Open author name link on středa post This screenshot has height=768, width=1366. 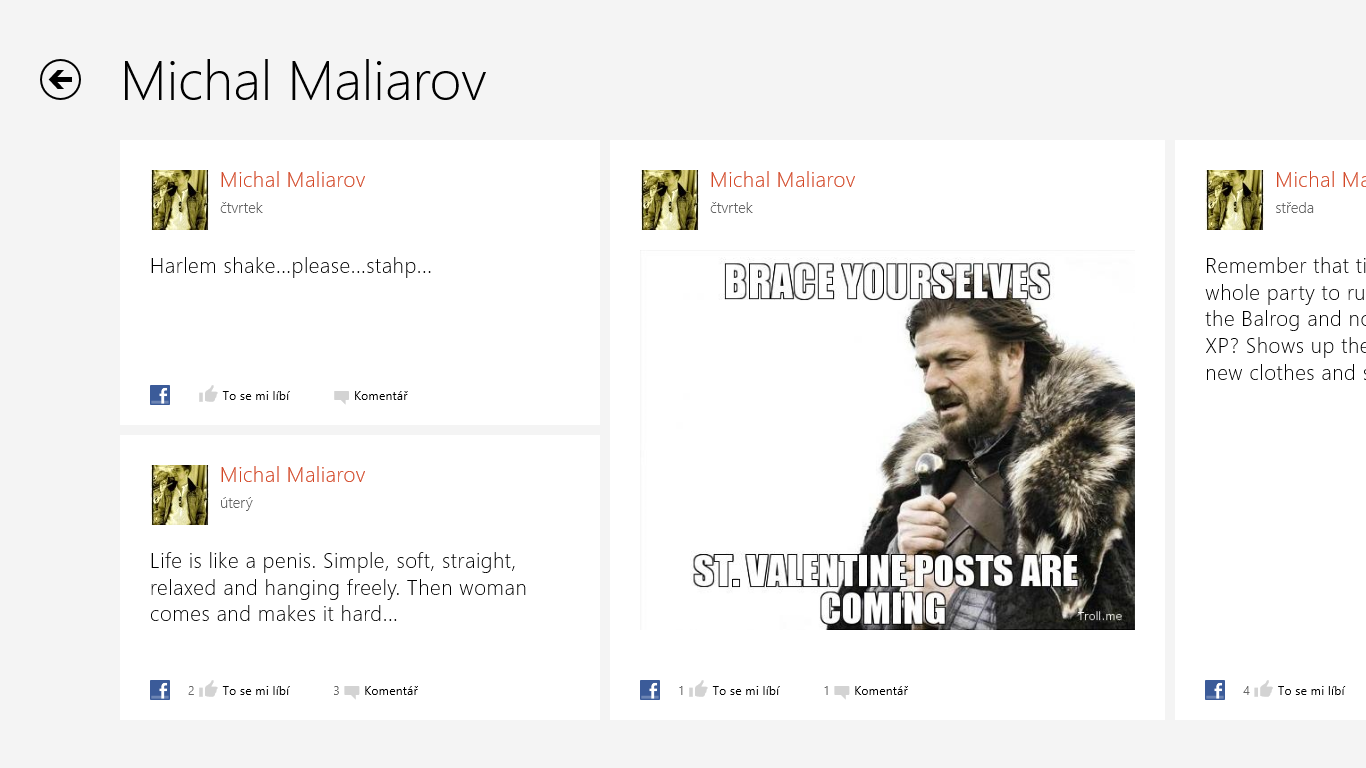click(1320, 180)
